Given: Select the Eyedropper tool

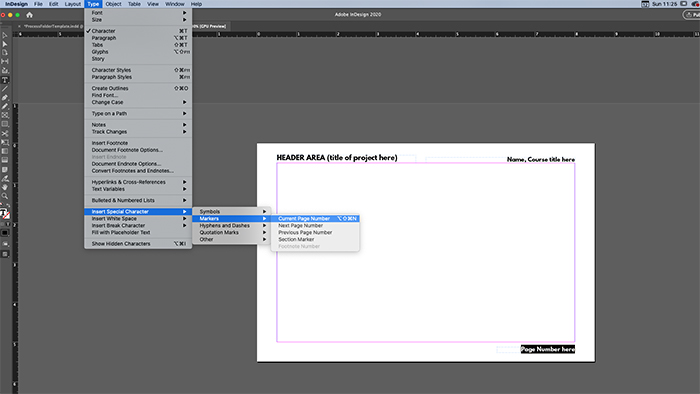Looking at the screenshot, I should click(5, 178).
